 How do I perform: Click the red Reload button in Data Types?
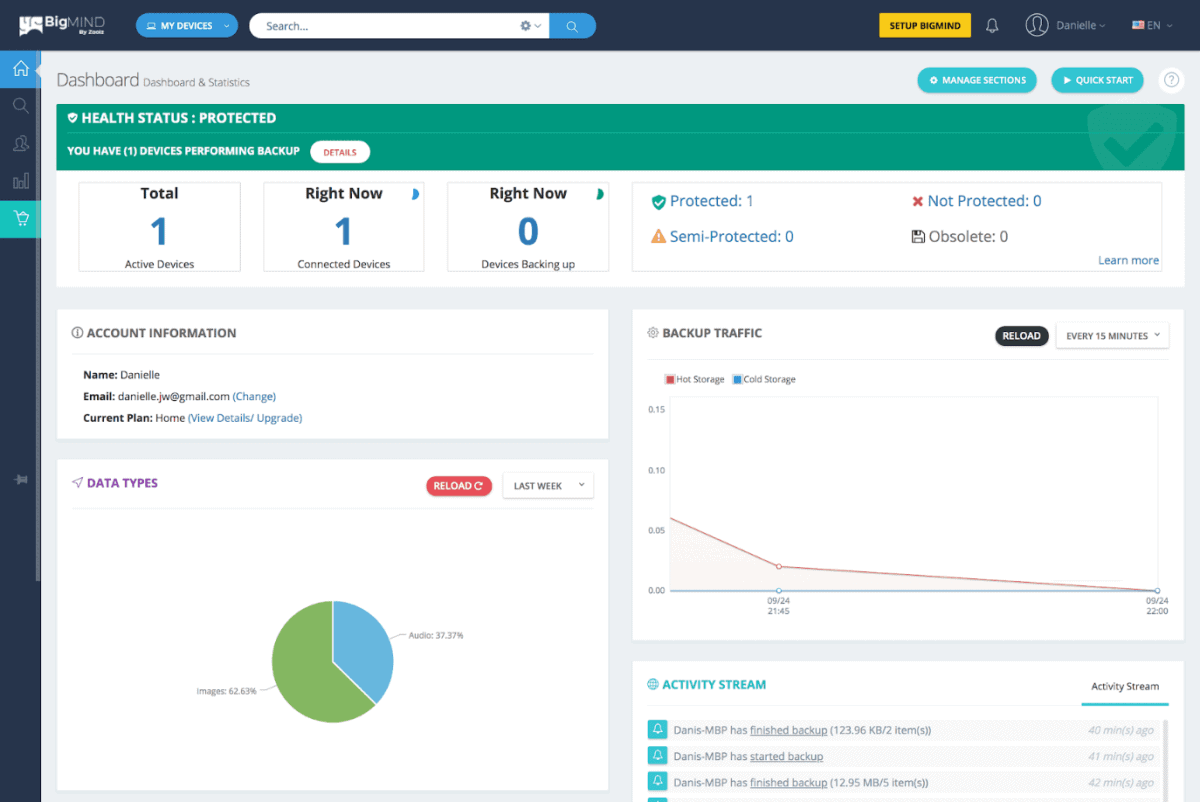(459, 486)
